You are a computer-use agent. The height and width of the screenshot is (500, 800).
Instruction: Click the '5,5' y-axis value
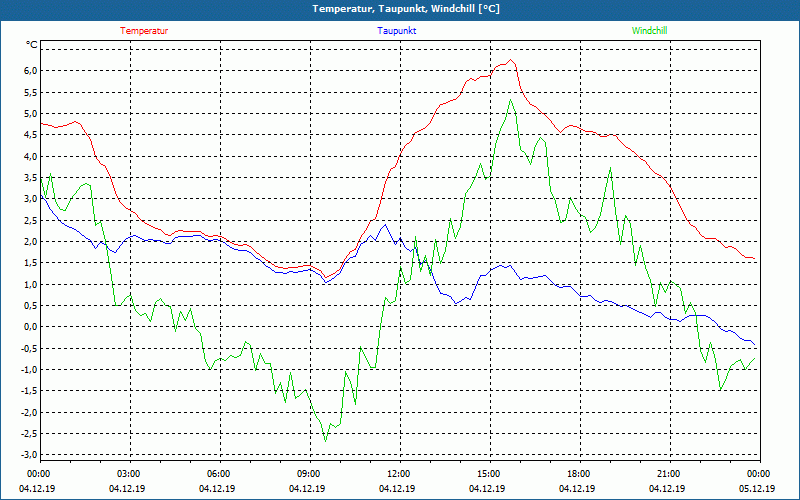click(31, 92)
